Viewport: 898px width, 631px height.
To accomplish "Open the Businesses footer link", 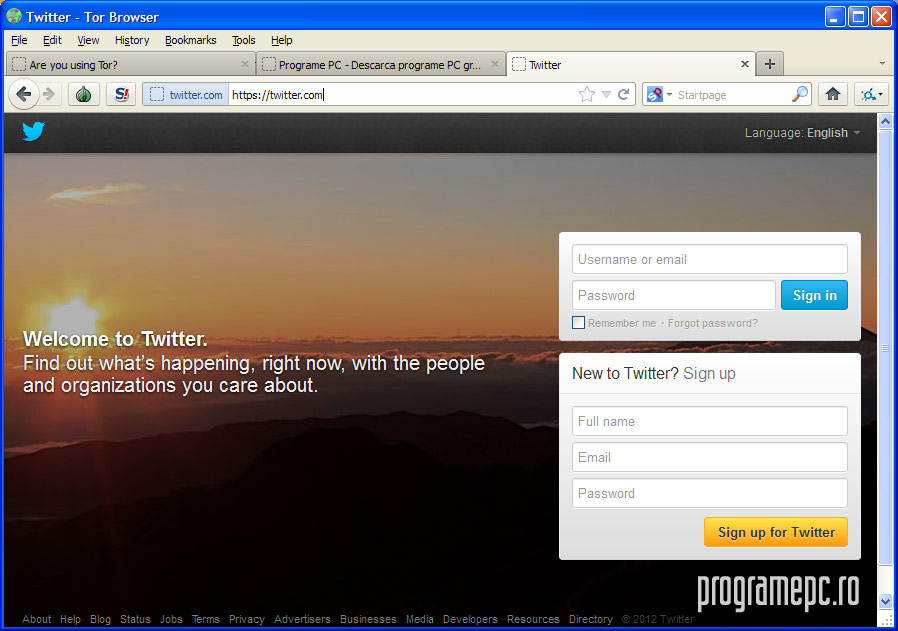I will point(368,619).
